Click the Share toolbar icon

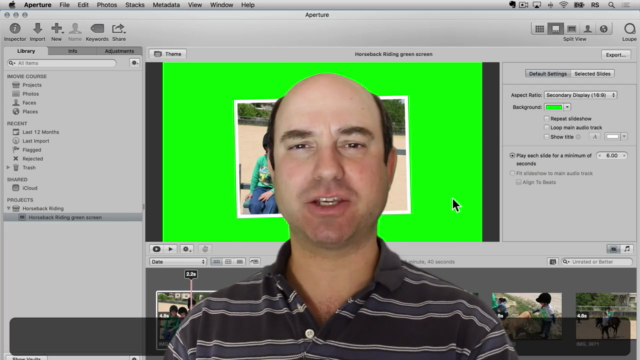(x=119, y=29)
